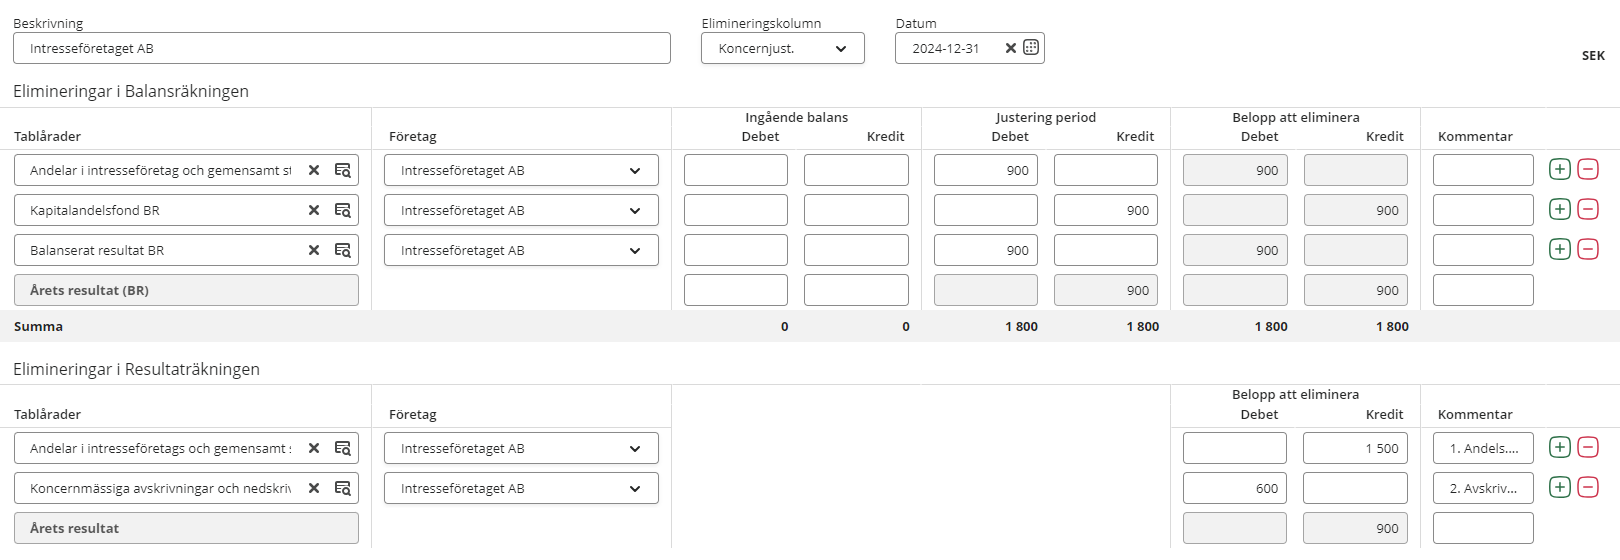Expand Företag dropdown for Koncernmässiga avskrivningar row
The height and width of the screenshot is (560, 1620).
click(x=634, y=488)
